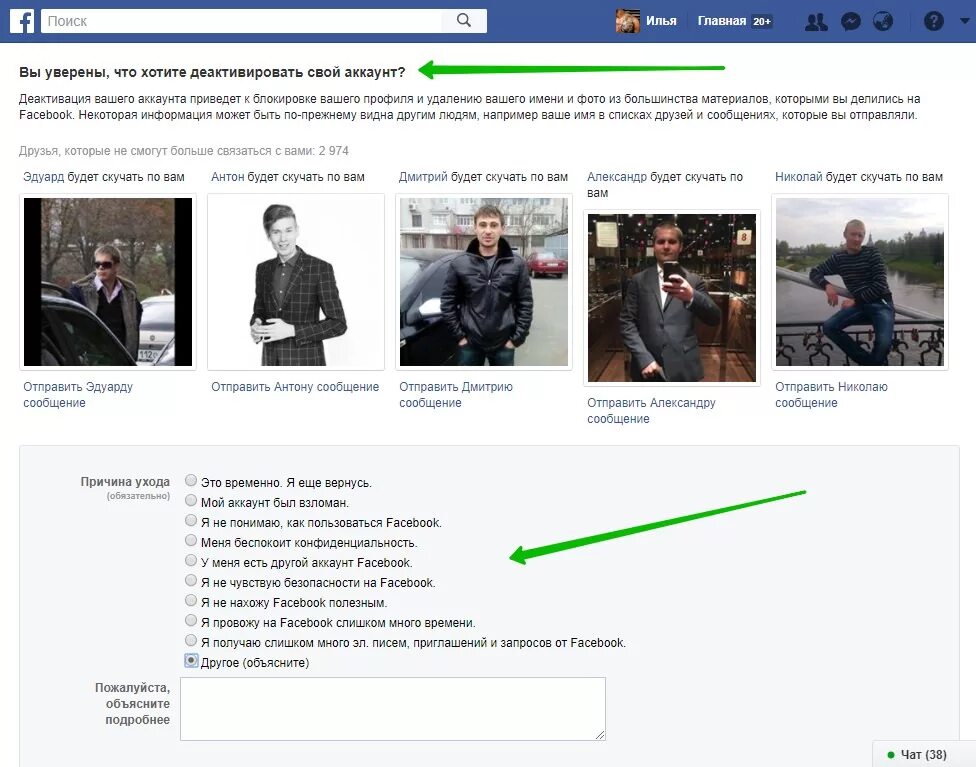Select Я провожу на Facebook слишком много времени

pyautogui.click(x=190, y=621)
